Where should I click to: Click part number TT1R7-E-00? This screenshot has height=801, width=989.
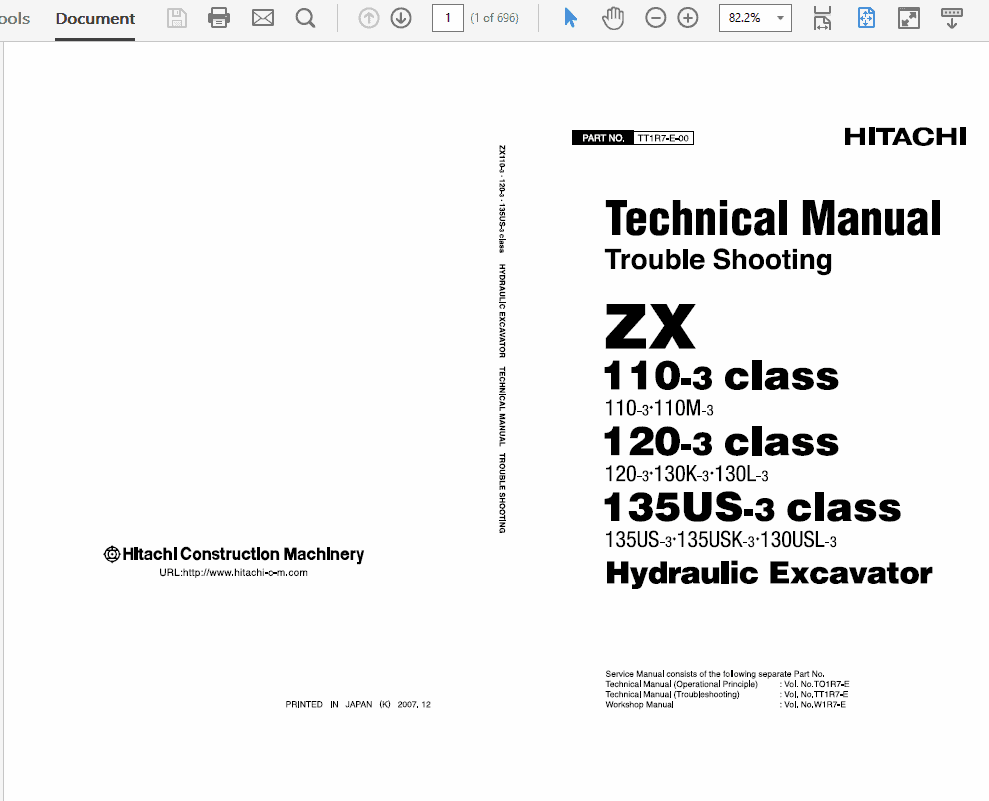(663, 138)
